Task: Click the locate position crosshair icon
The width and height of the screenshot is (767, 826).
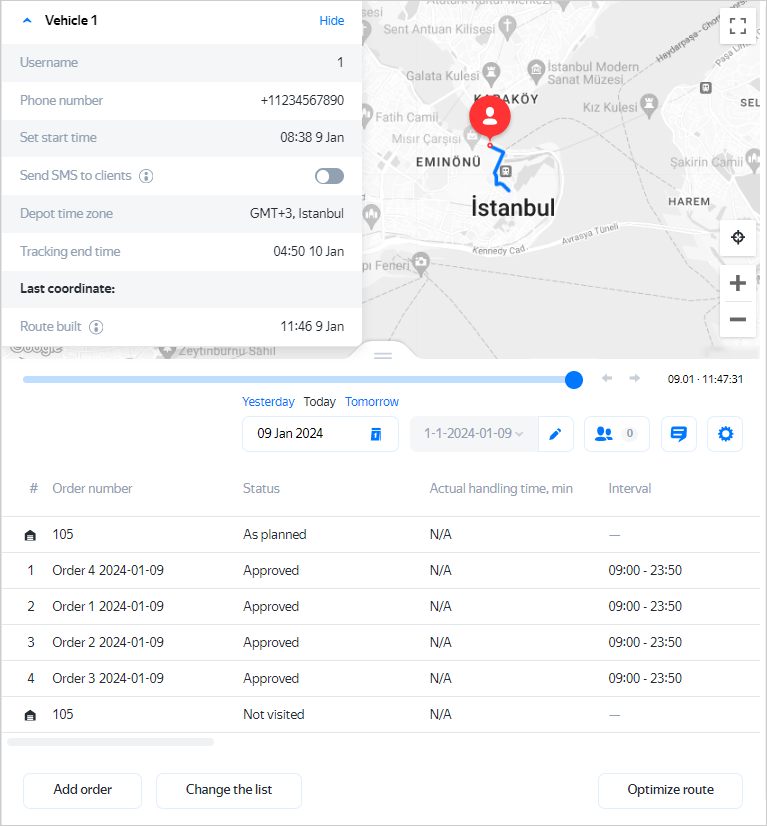Action: (x=737, y=237)
